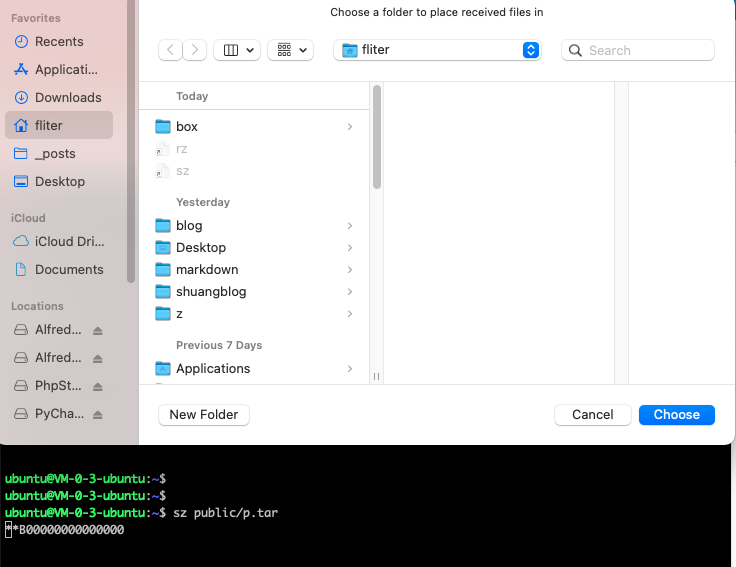Viewport: 736px width, 567px height.
Task: Expand the blog folder chevron
Action: (350, 226)
